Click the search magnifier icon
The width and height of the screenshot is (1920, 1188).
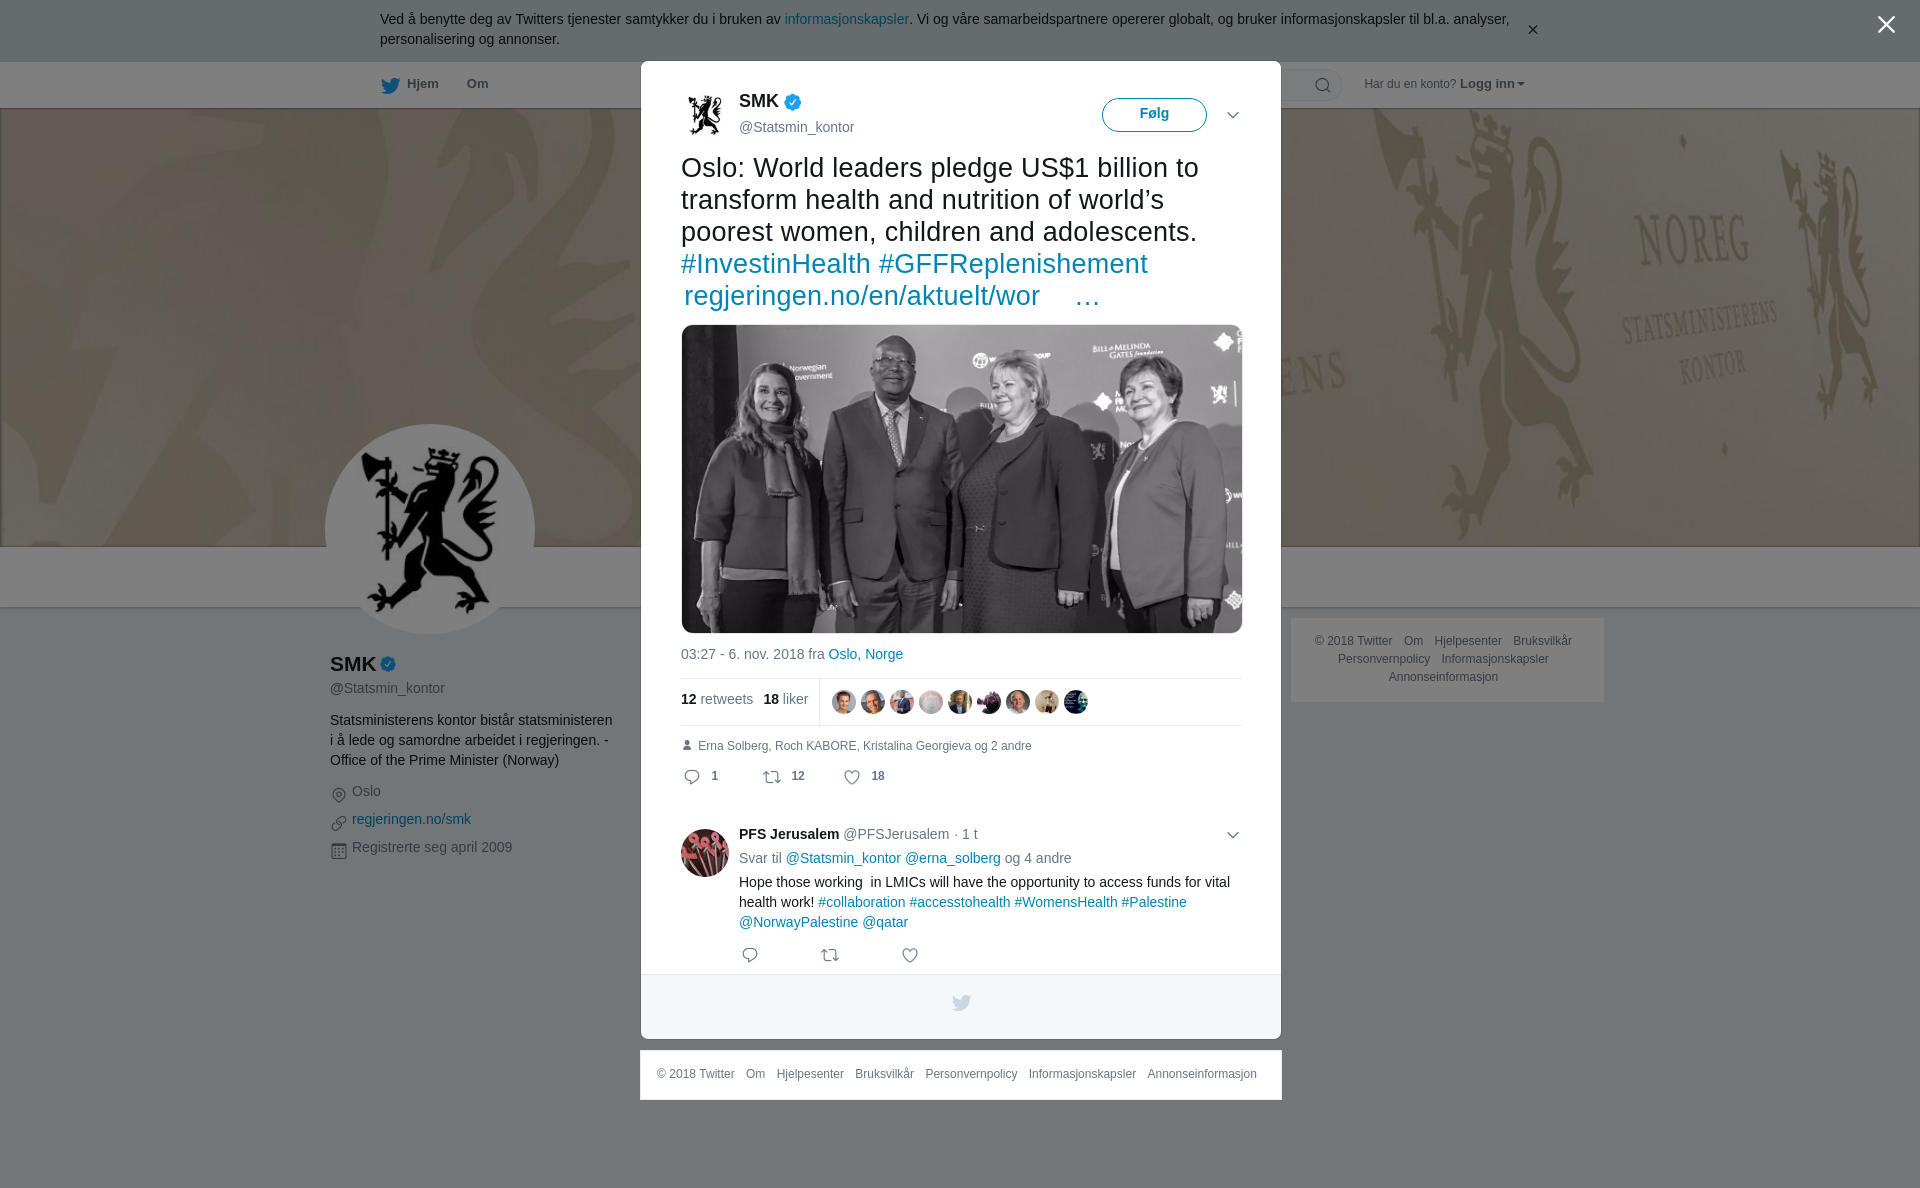[1323, 85]
